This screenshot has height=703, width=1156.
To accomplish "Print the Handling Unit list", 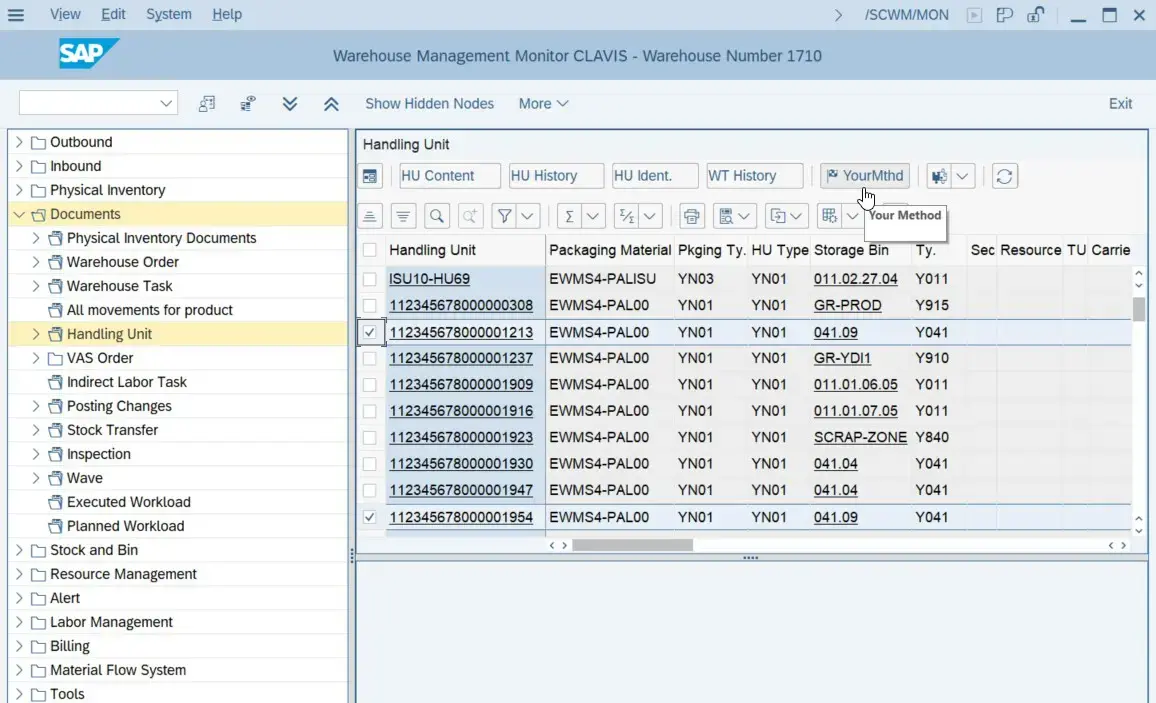I will coord(692,216).
